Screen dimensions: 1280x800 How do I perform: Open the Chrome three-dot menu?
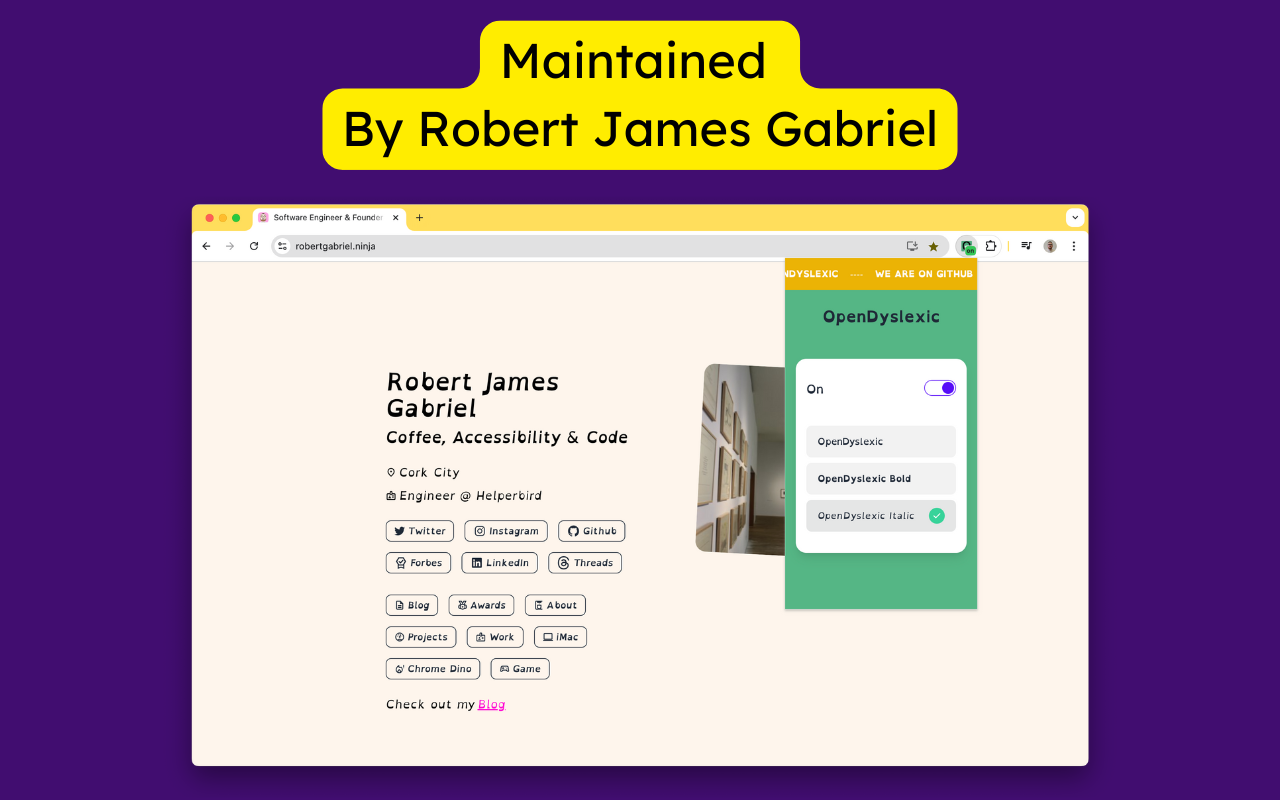point(1074,246)
